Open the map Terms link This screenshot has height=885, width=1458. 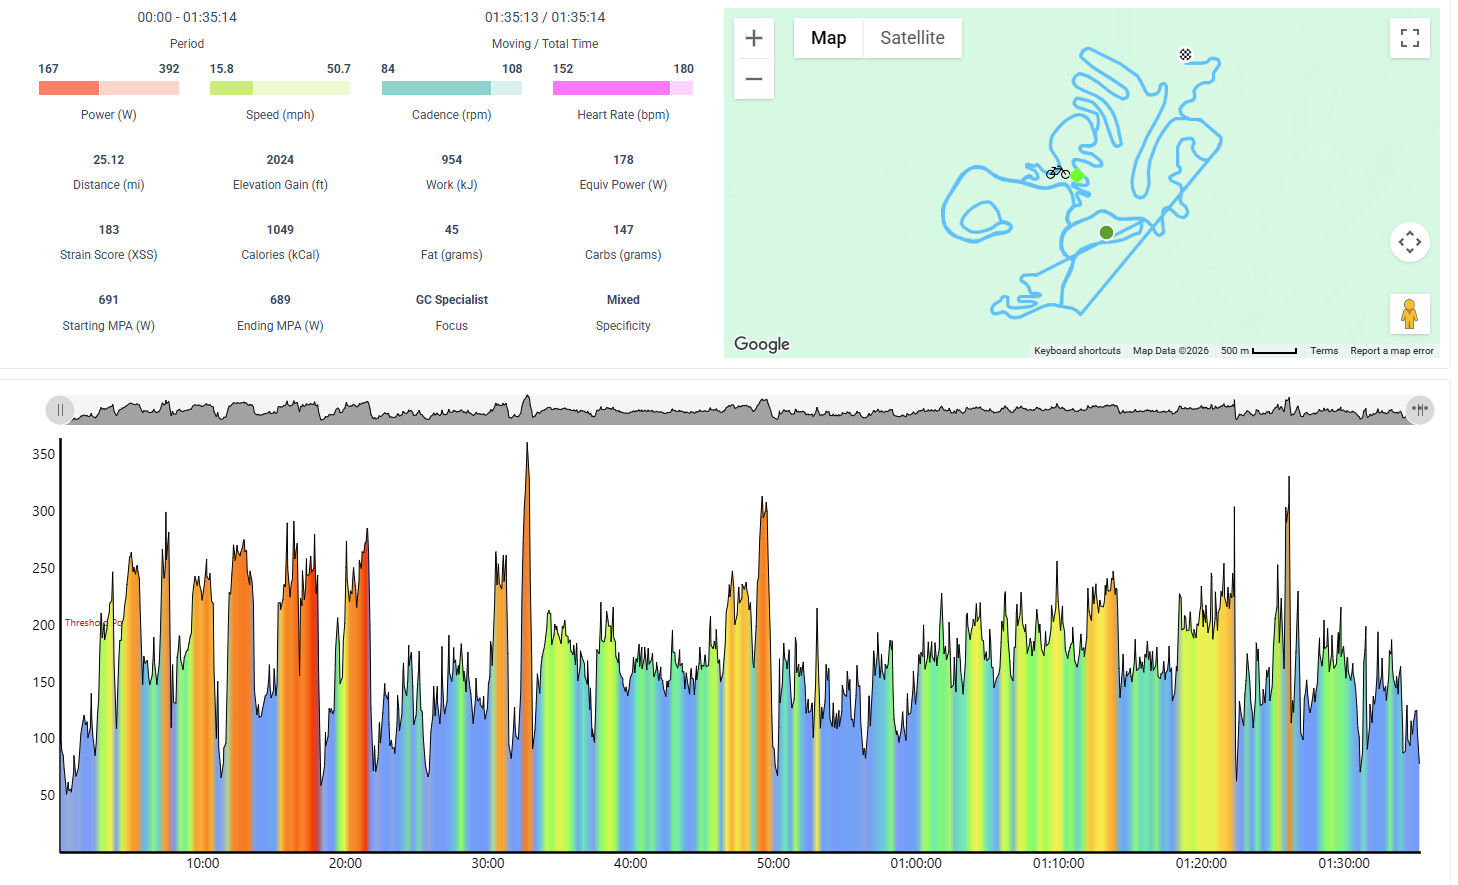[1324, 351]
